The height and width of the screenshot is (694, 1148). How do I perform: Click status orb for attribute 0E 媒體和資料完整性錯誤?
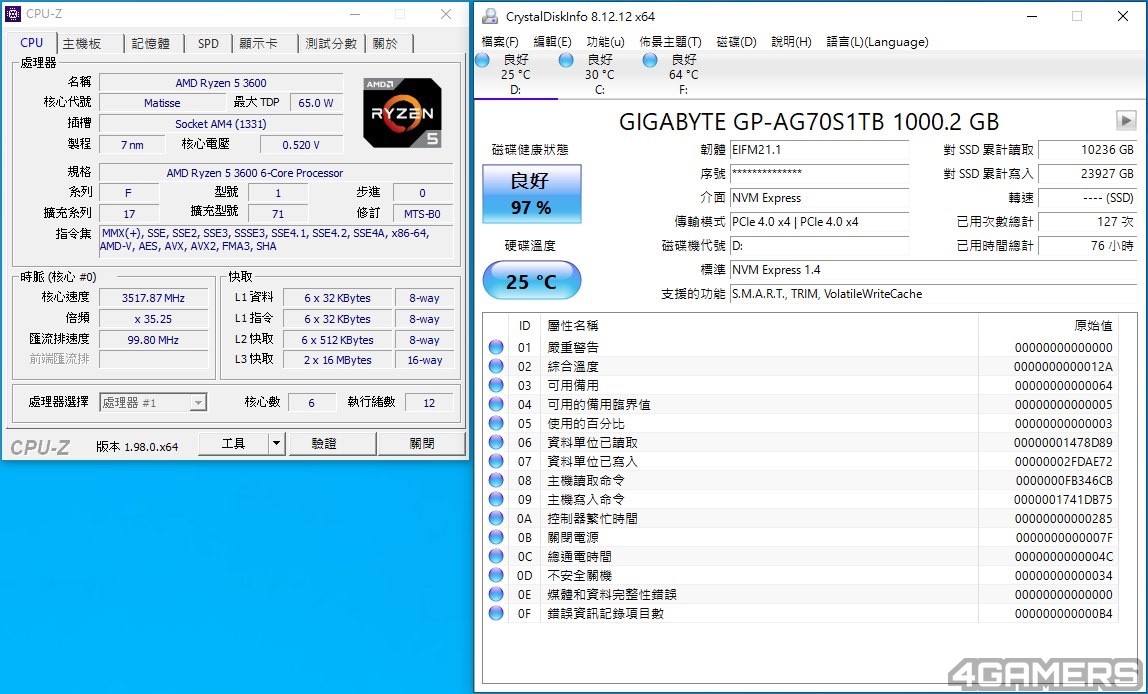(x=496, y=594)
